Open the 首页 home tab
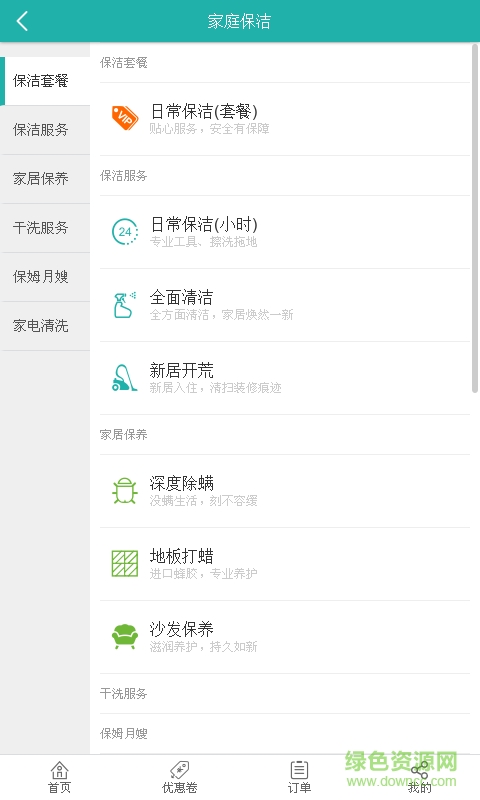This screenshot has width=480, height=800. click(x=60, y=777)
